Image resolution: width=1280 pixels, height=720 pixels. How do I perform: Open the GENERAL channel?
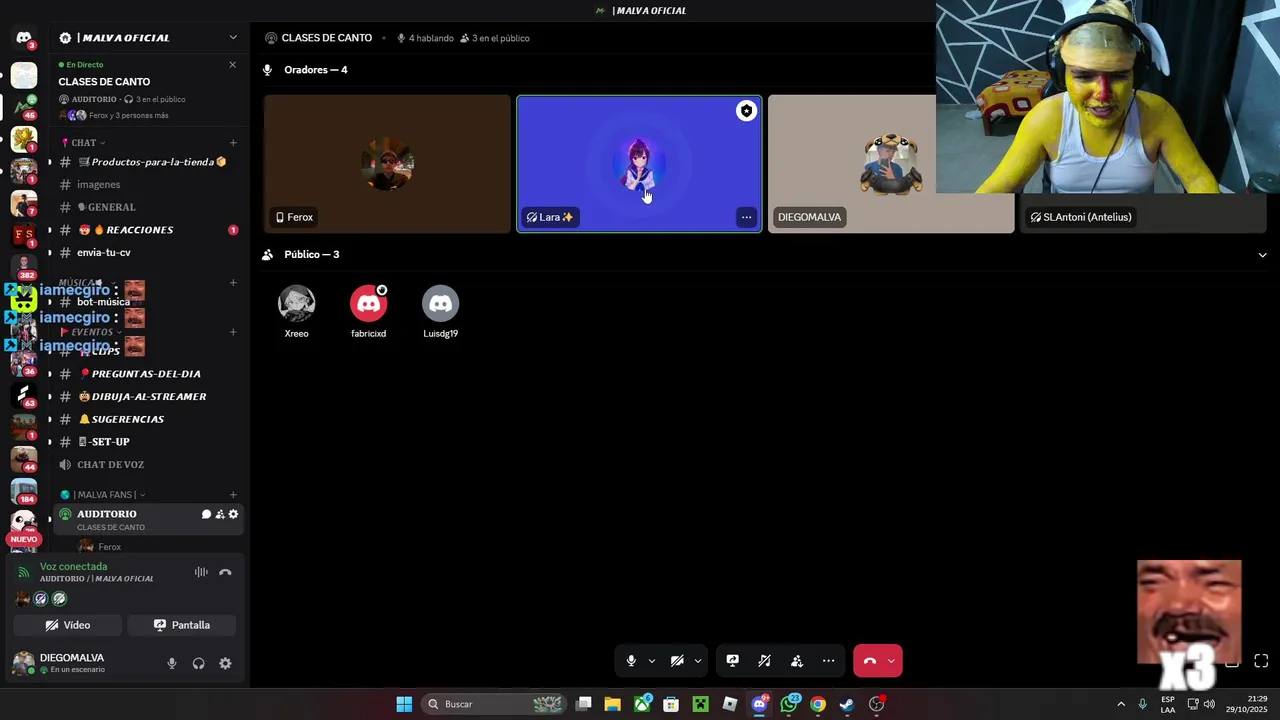click(x=145, y=207)
